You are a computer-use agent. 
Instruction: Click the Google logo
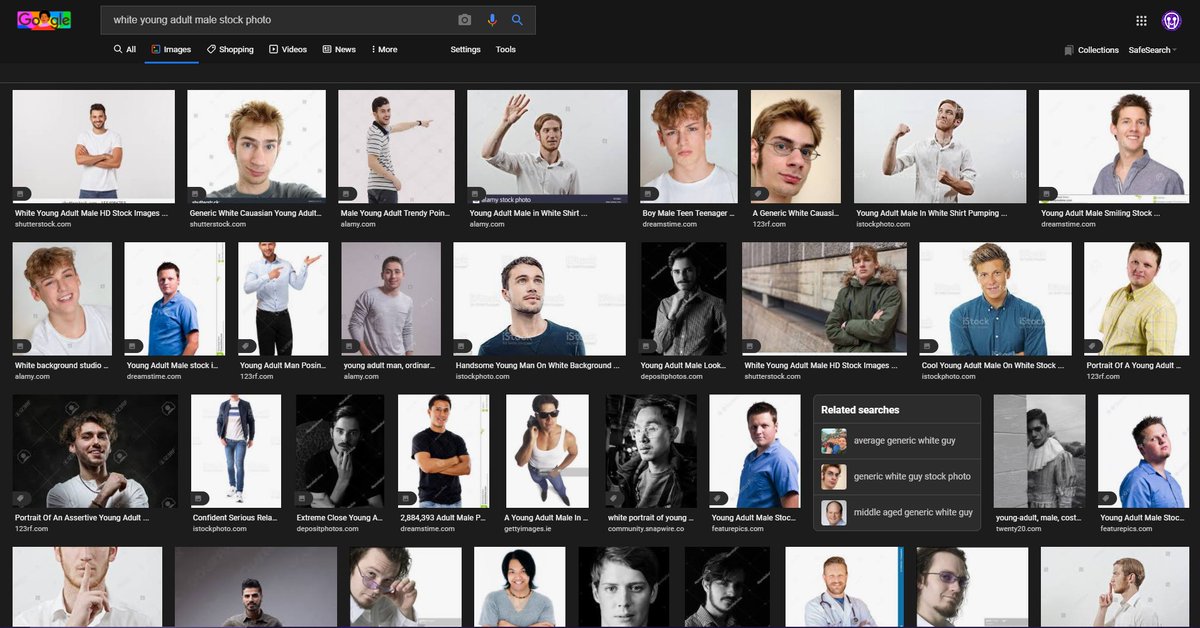point(43,19)
